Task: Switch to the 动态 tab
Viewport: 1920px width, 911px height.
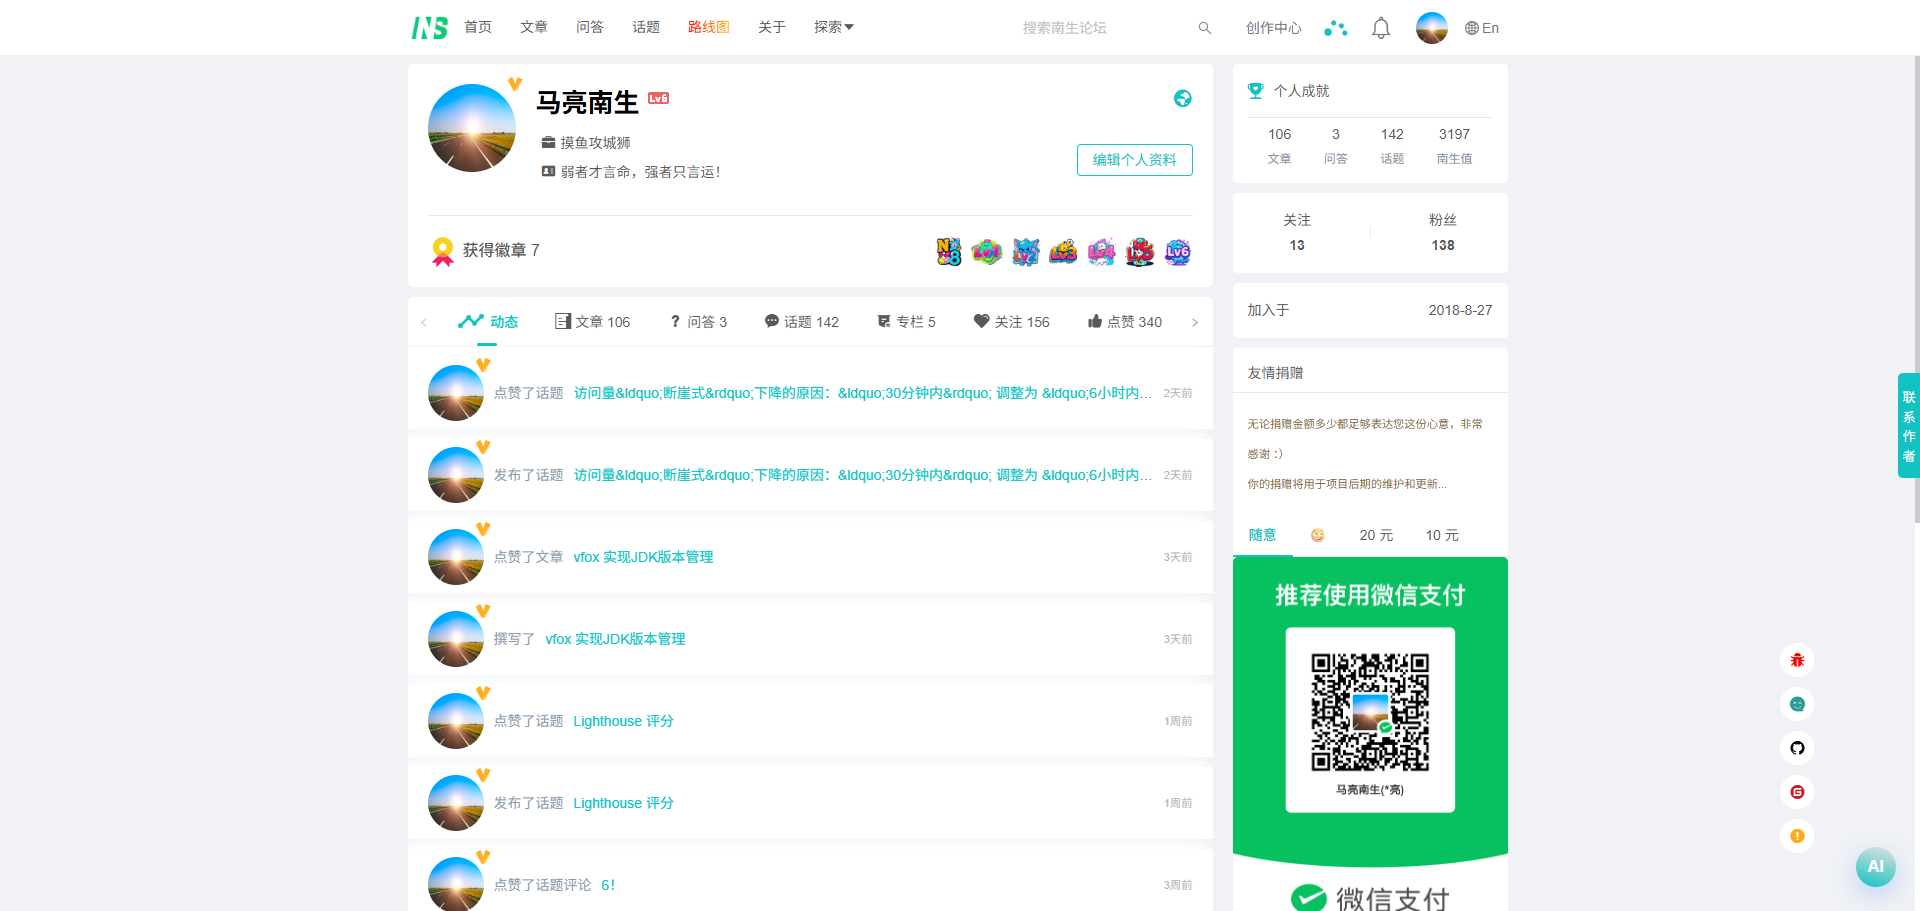Action: [x=488, y=322]
